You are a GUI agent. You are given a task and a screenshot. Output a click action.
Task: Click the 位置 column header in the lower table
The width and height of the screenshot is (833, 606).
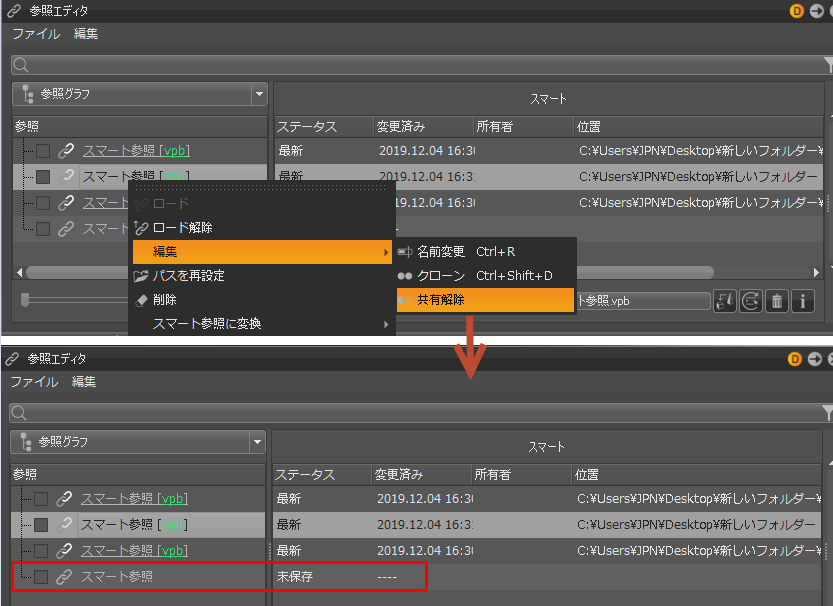click(x=696, y=475)
